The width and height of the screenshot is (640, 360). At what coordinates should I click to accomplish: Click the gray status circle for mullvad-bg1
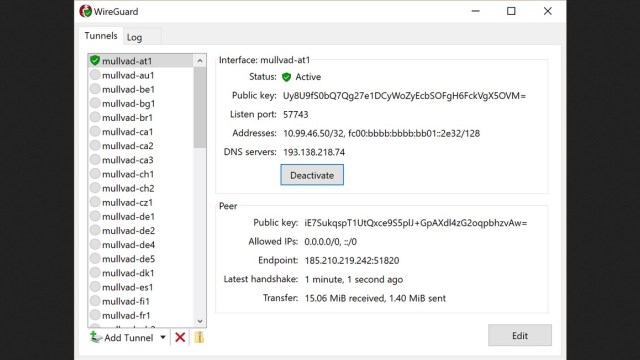[x=95, y=103]
